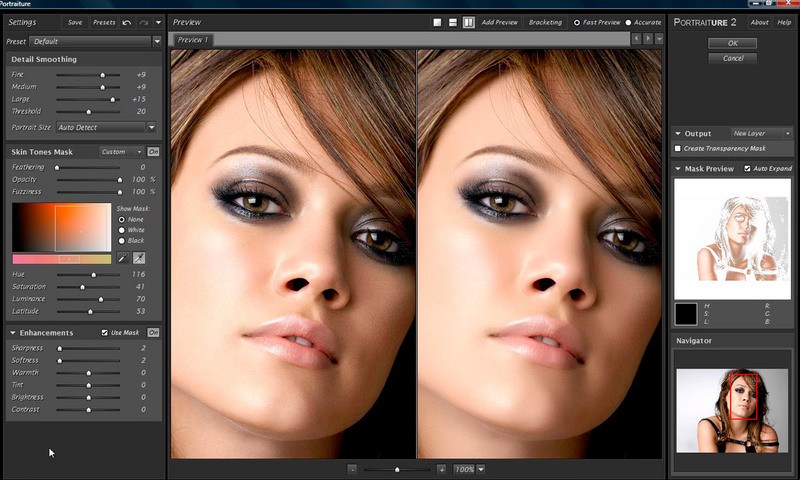Click the Brightness slider handle
Image resolution: width=800 pixels, height=480 pixels.
[x=89, y=397]
